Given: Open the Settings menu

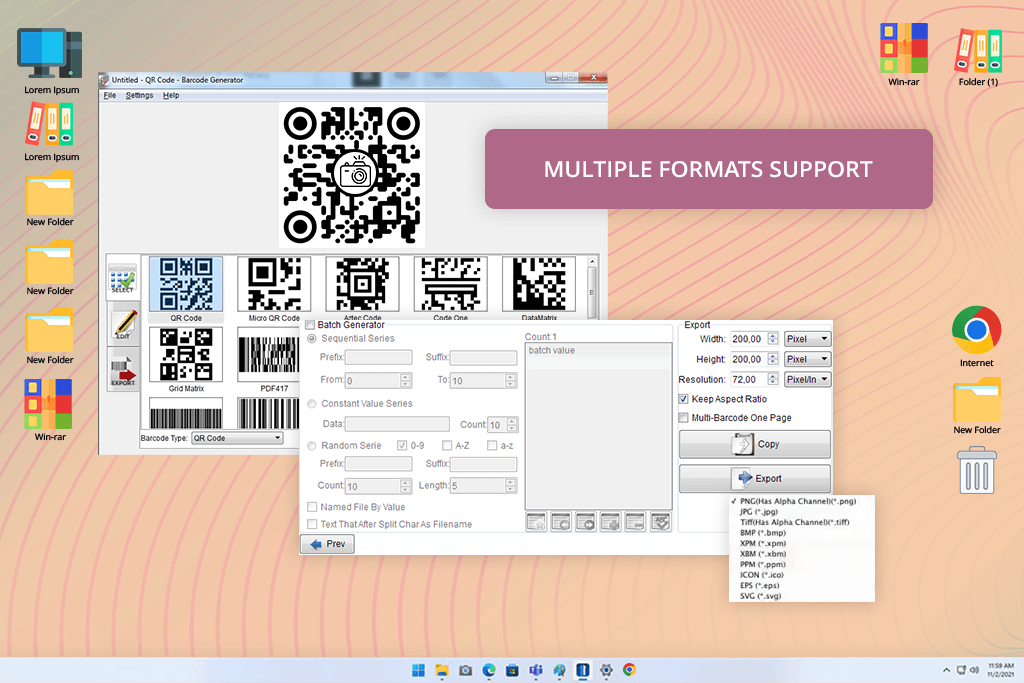Looking at the screenshot, I should (139, 95).
